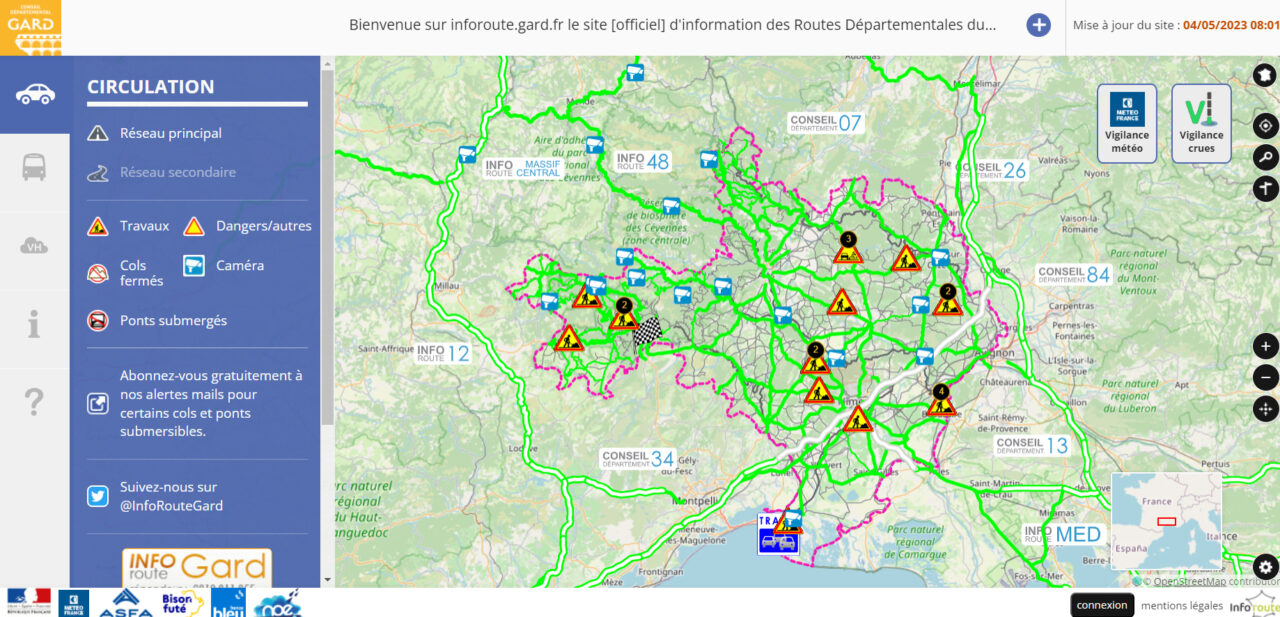The width and height of the screenshot is (1280, 617).
Task: Open the Vigilance crues panel
Action: click(1201, 123)
